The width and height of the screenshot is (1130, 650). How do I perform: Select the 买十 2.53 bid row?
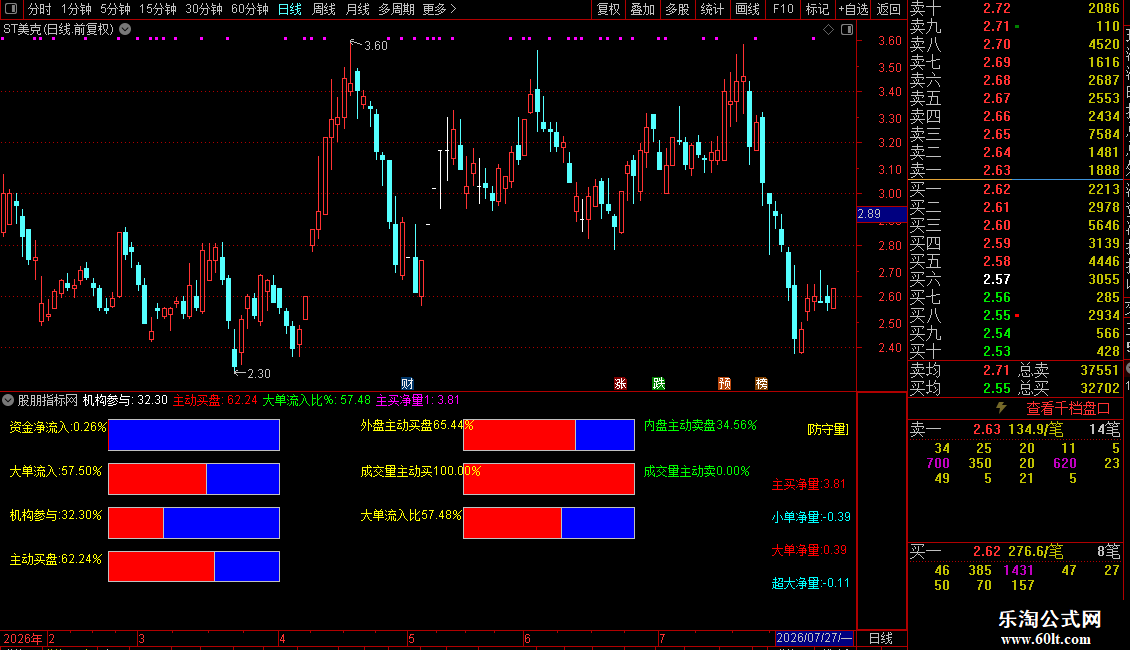tap(1015, 351)
